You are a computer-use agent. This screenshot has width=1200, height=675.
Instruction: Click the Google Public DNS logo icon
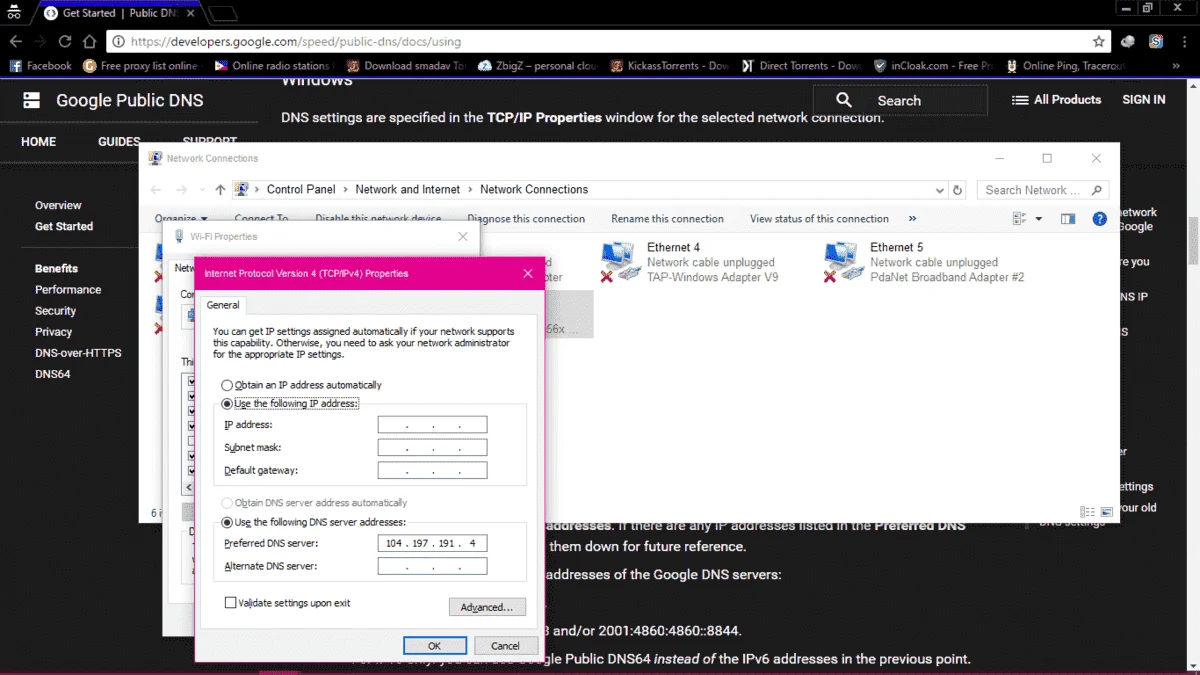coord(32,100)
